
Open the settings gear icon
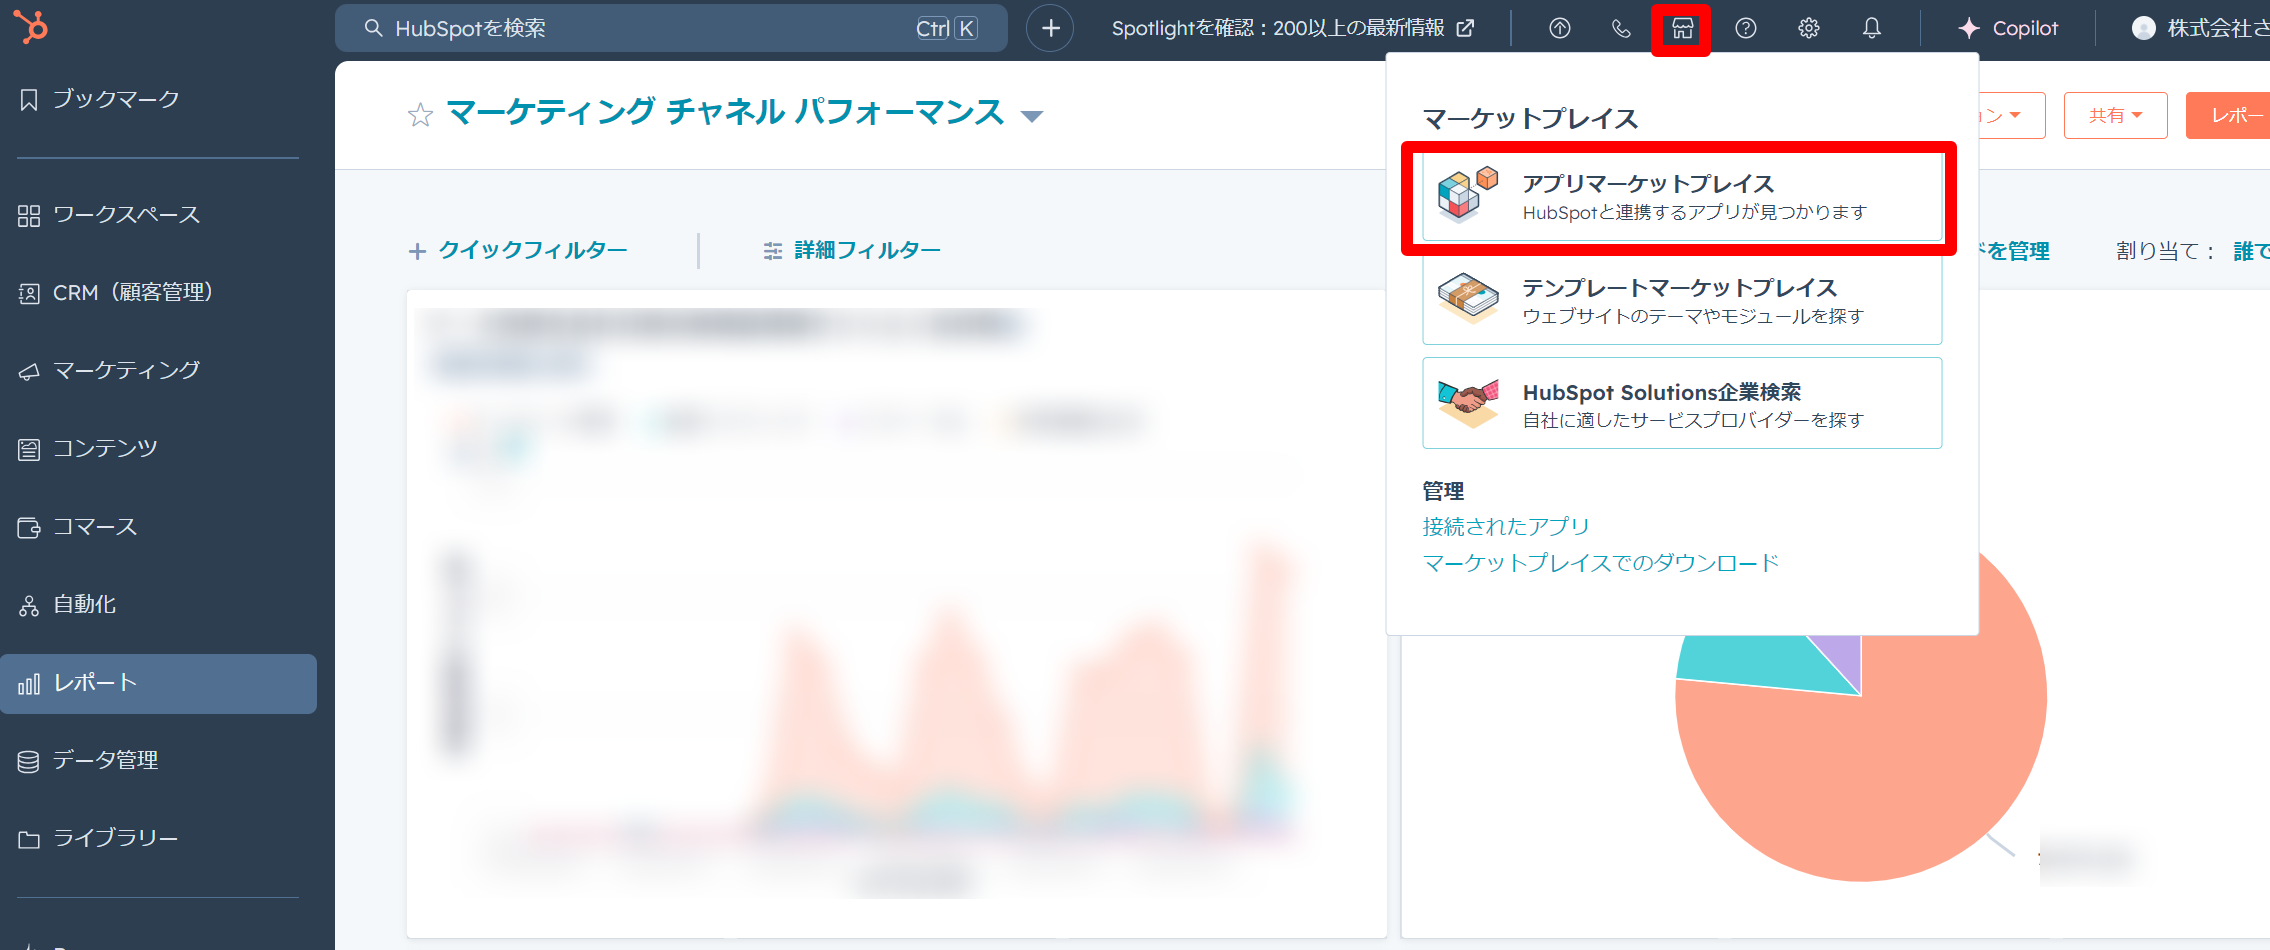[x=1809, y=28]
